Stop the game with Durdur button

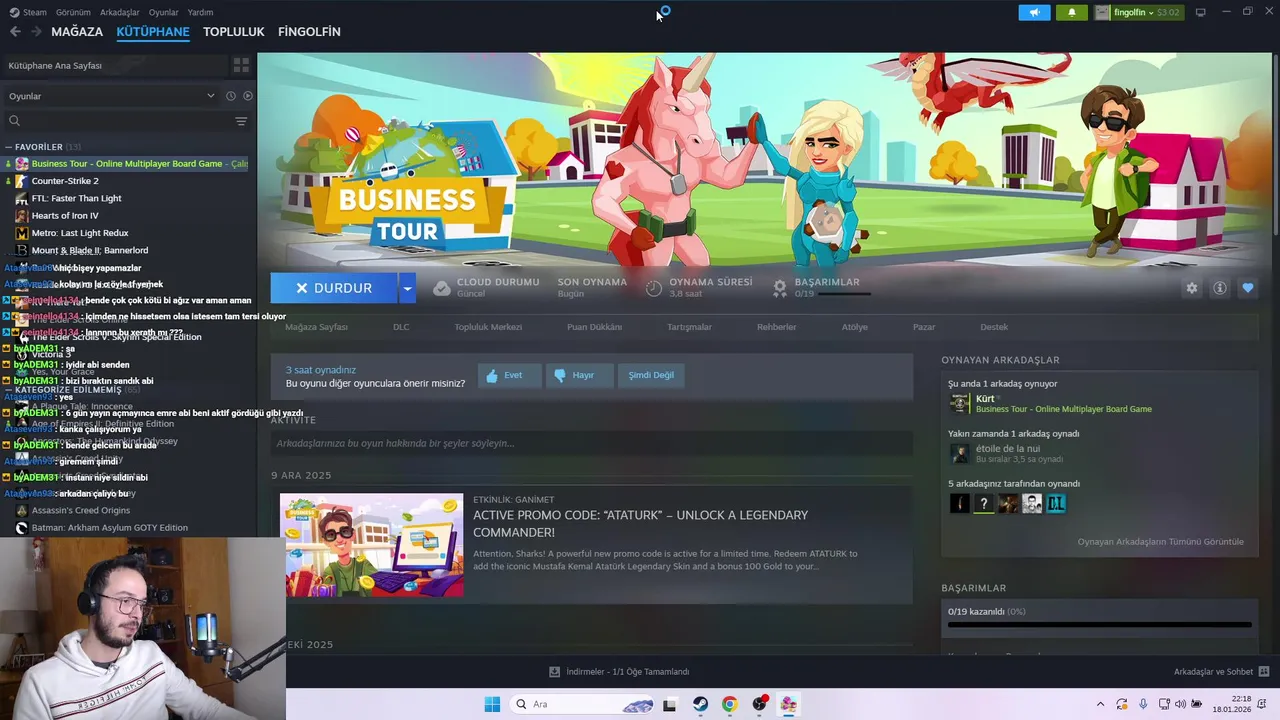(334, 288)
